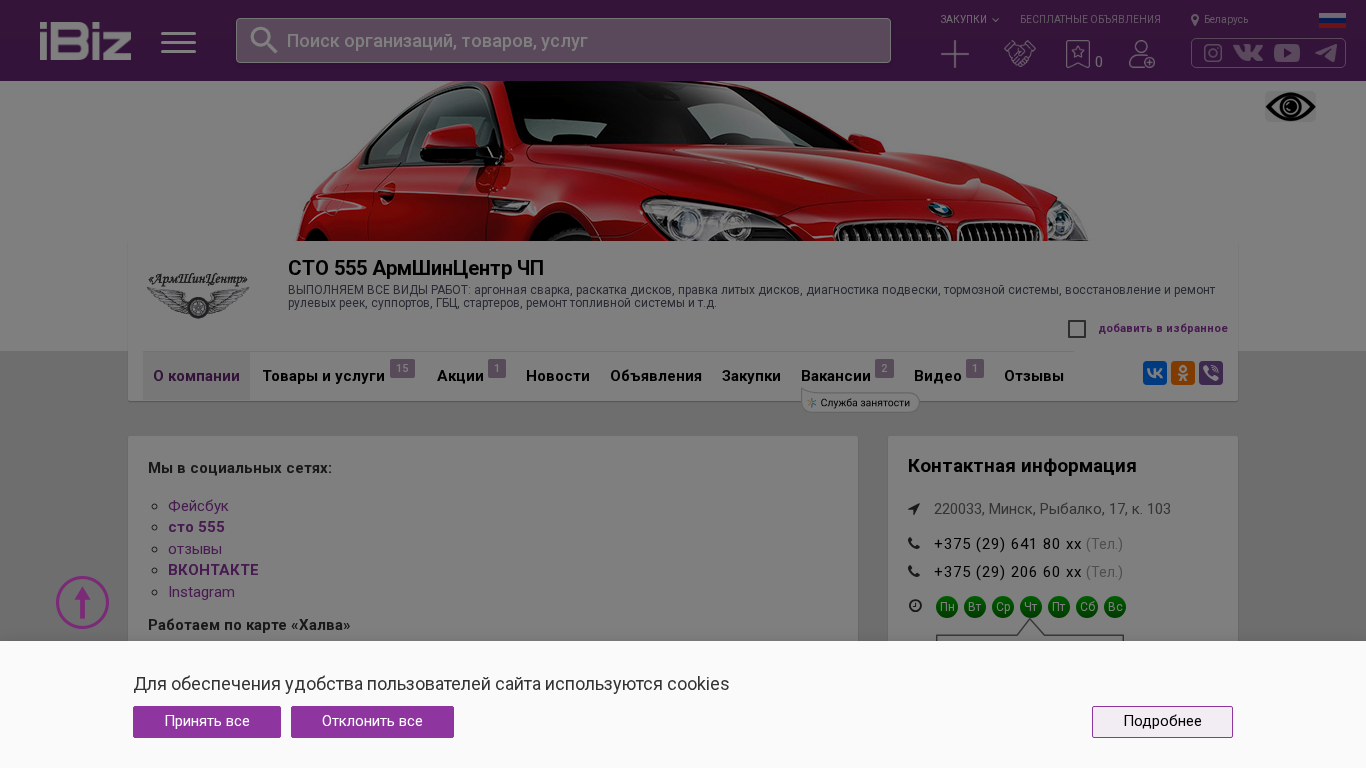Select Monday (Пн) schedule circle
Viewport: 1366px width, 768px height.
coord(947,607)
